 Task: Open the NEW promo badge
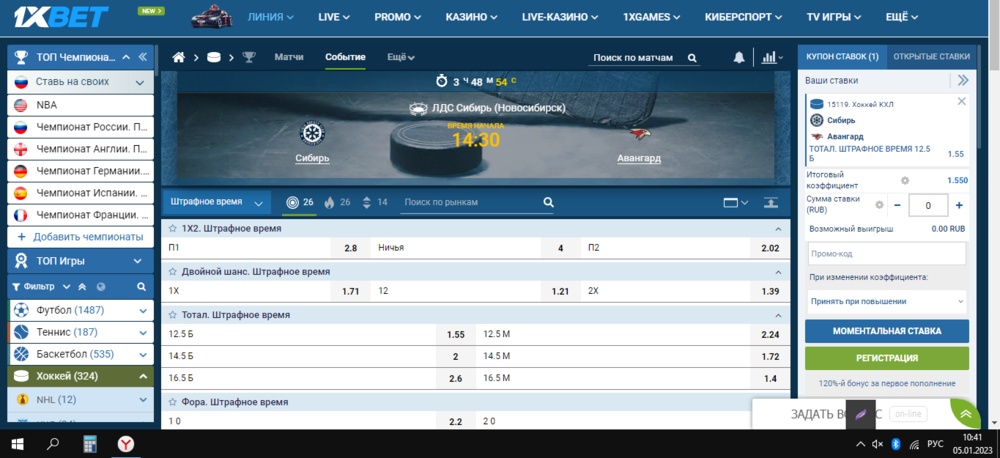[151, 11]
